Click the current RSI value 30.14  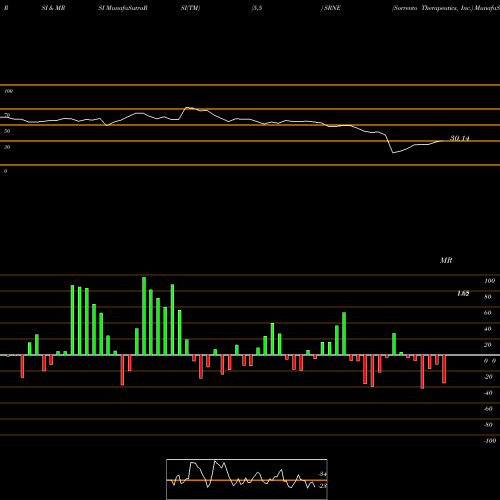click(x=460, y=138)
